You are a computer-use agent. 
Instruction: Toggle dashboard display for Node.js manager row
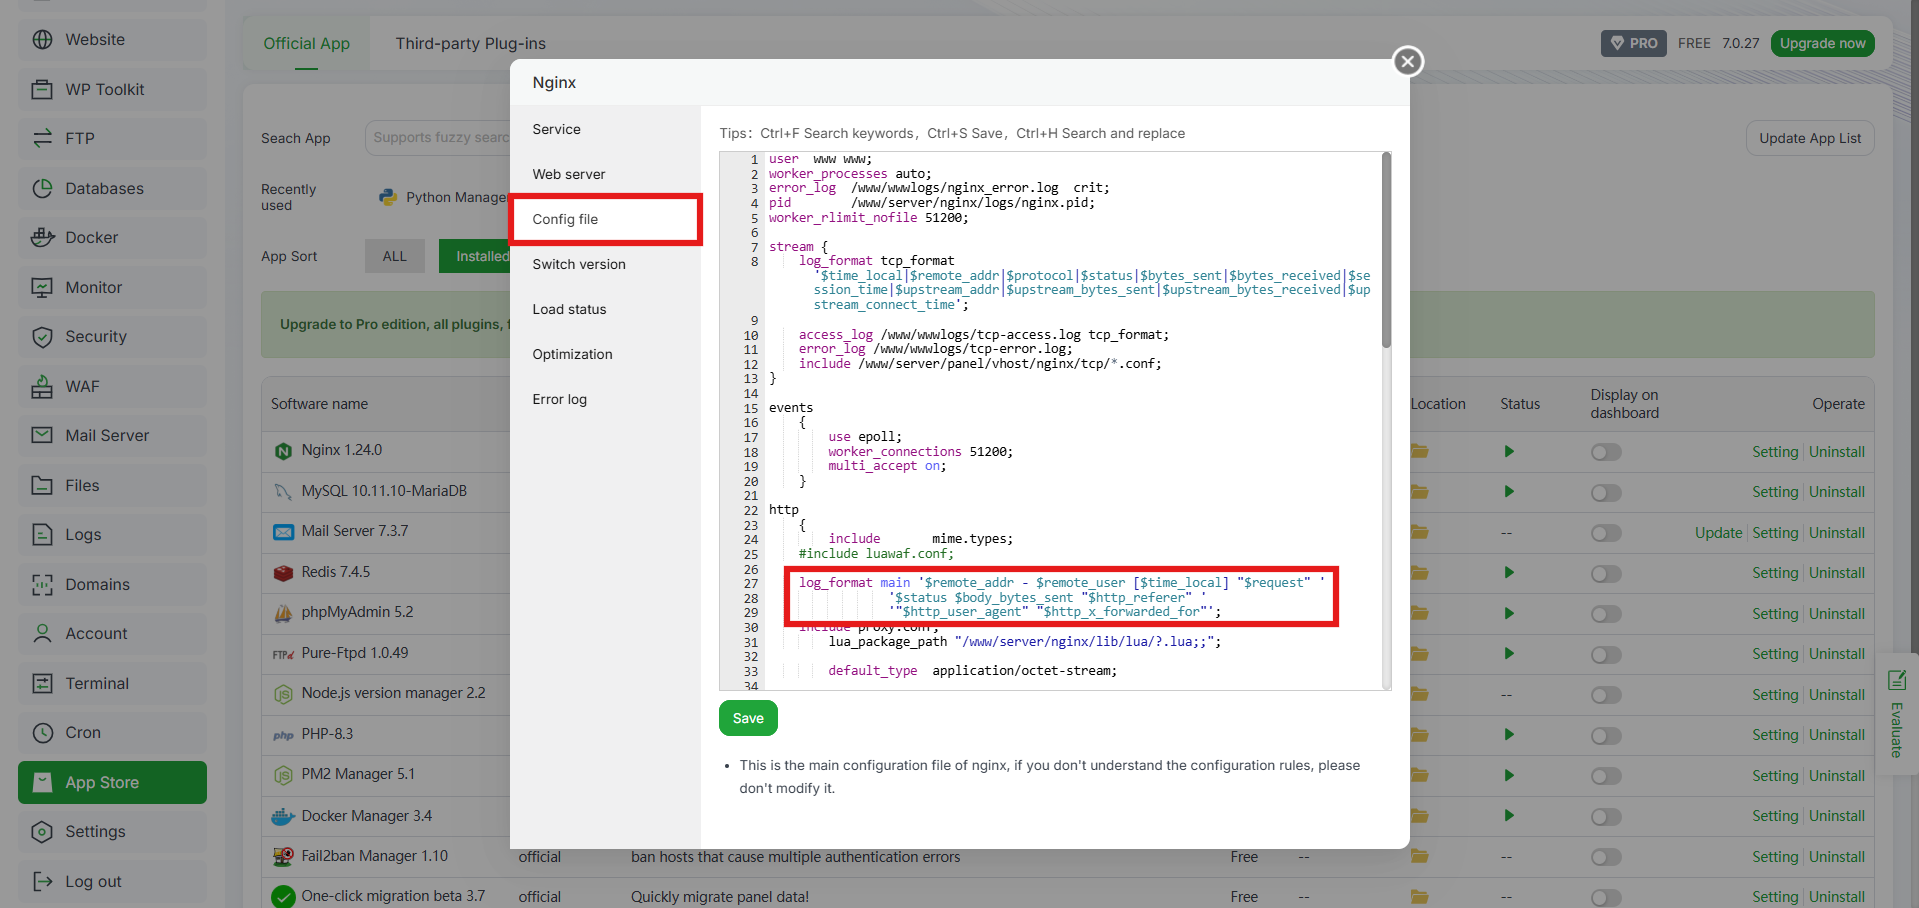(x=1606, y=695)
